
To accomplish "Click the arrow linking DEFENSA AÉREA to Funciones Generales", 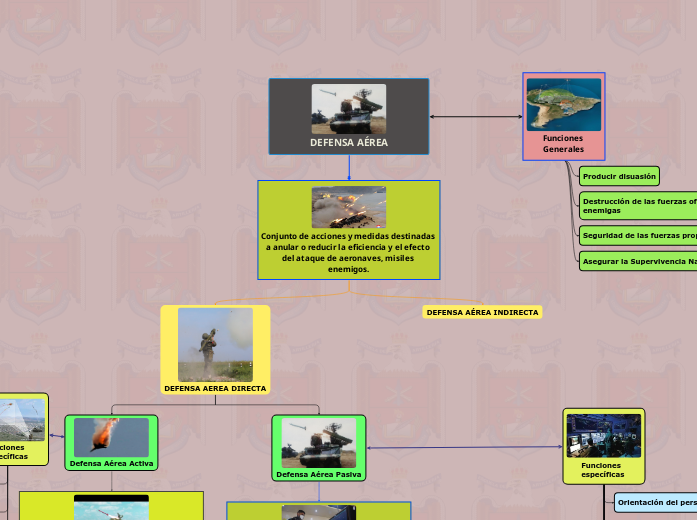I will [x=476, y=117].
